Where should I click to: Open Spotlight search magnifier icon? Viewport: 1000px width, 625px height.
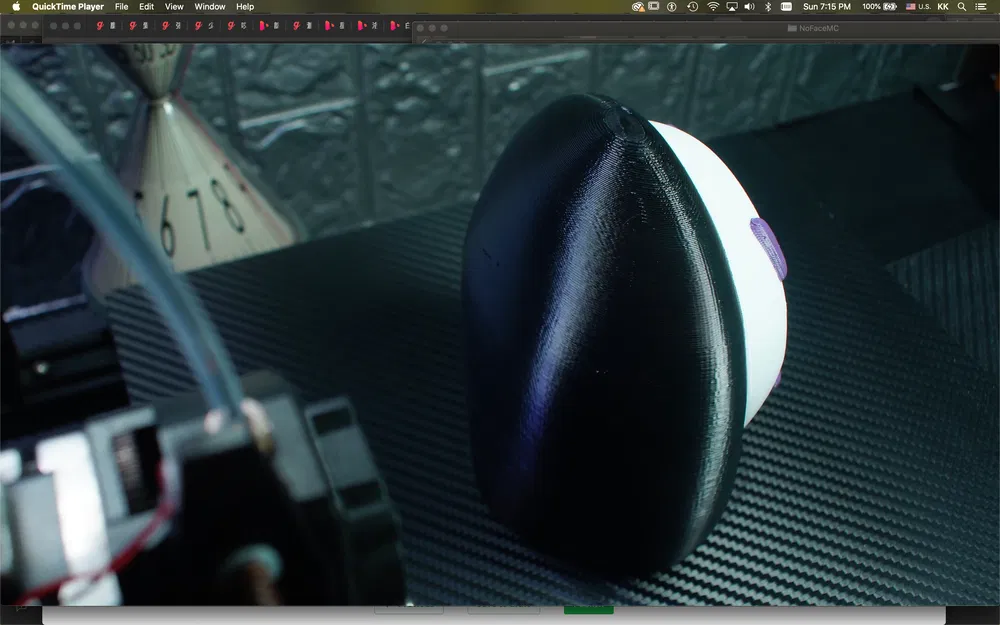pos(962,6)
